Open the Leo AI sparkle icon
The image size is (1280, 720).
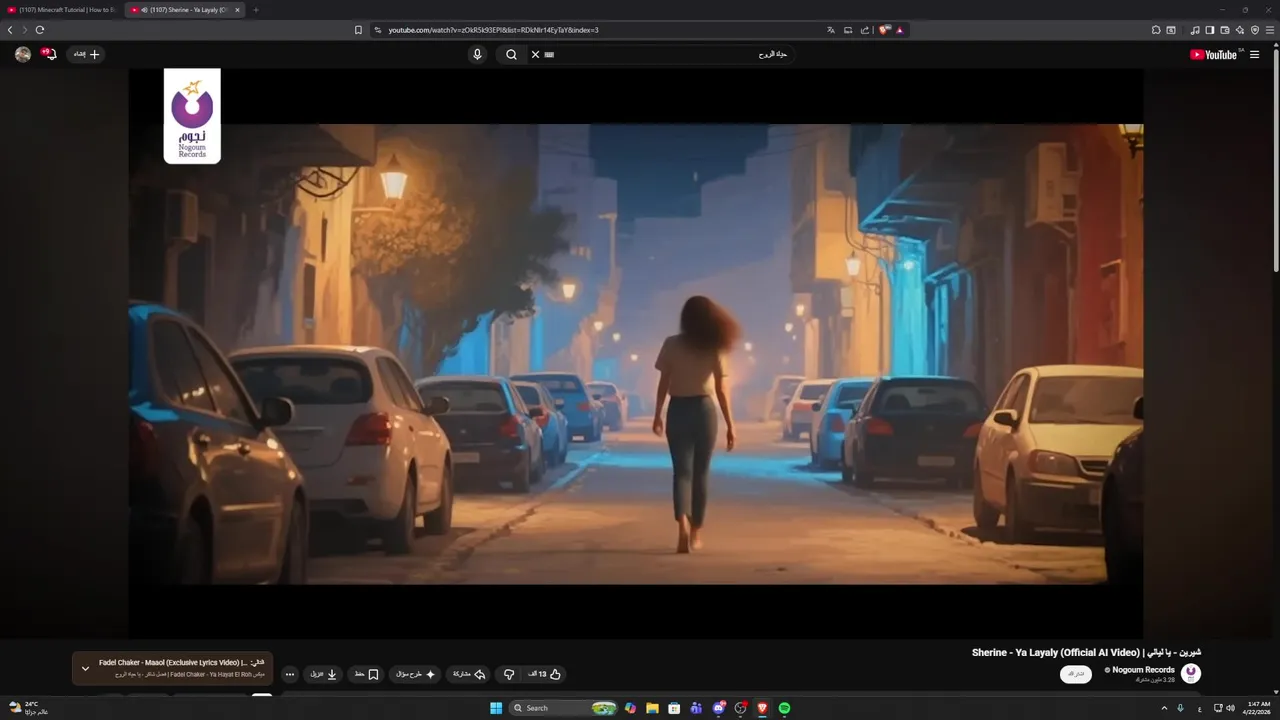tap(1240, 30)
